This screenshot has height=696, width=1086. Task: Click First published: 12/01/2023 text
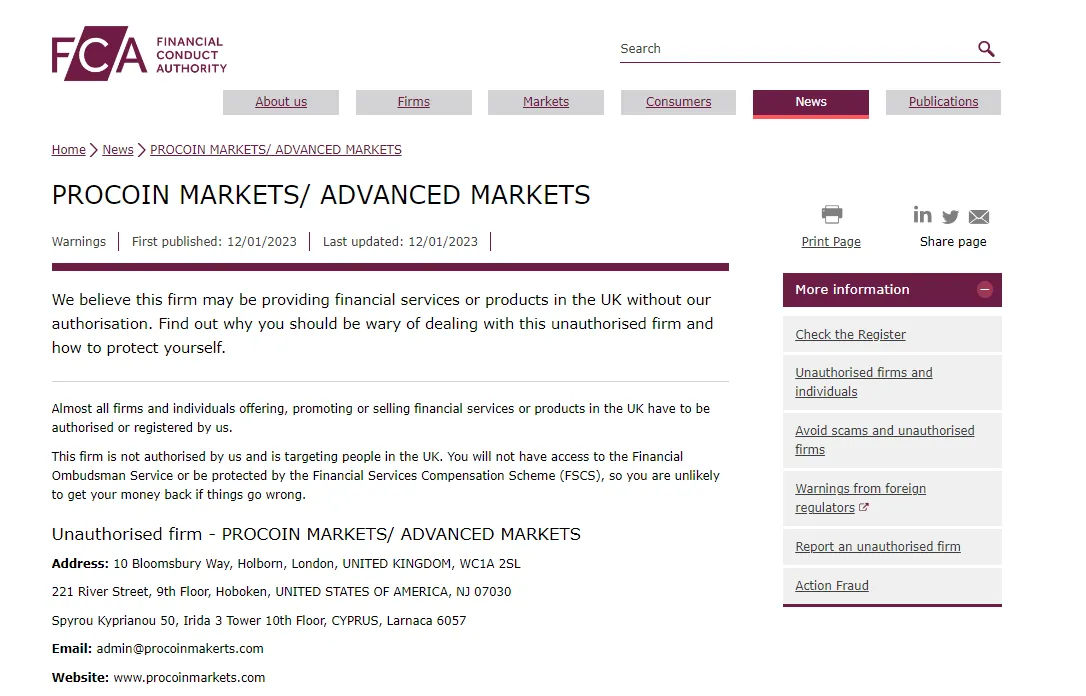tap(214, 242)
